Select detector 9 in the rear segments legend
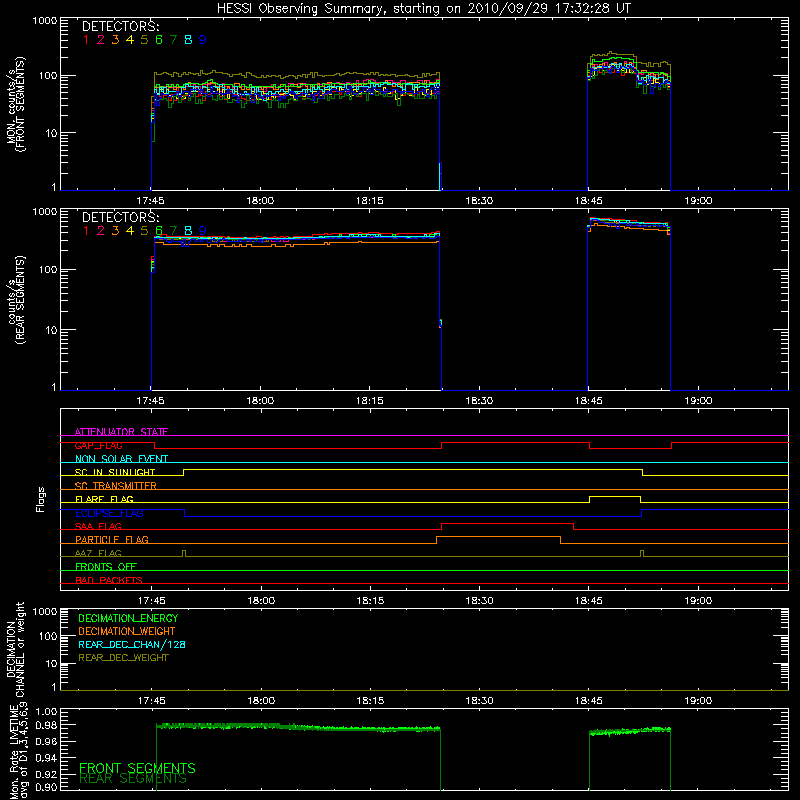The width and height of the screenshot is (800, 800). (x=203, y=231)
